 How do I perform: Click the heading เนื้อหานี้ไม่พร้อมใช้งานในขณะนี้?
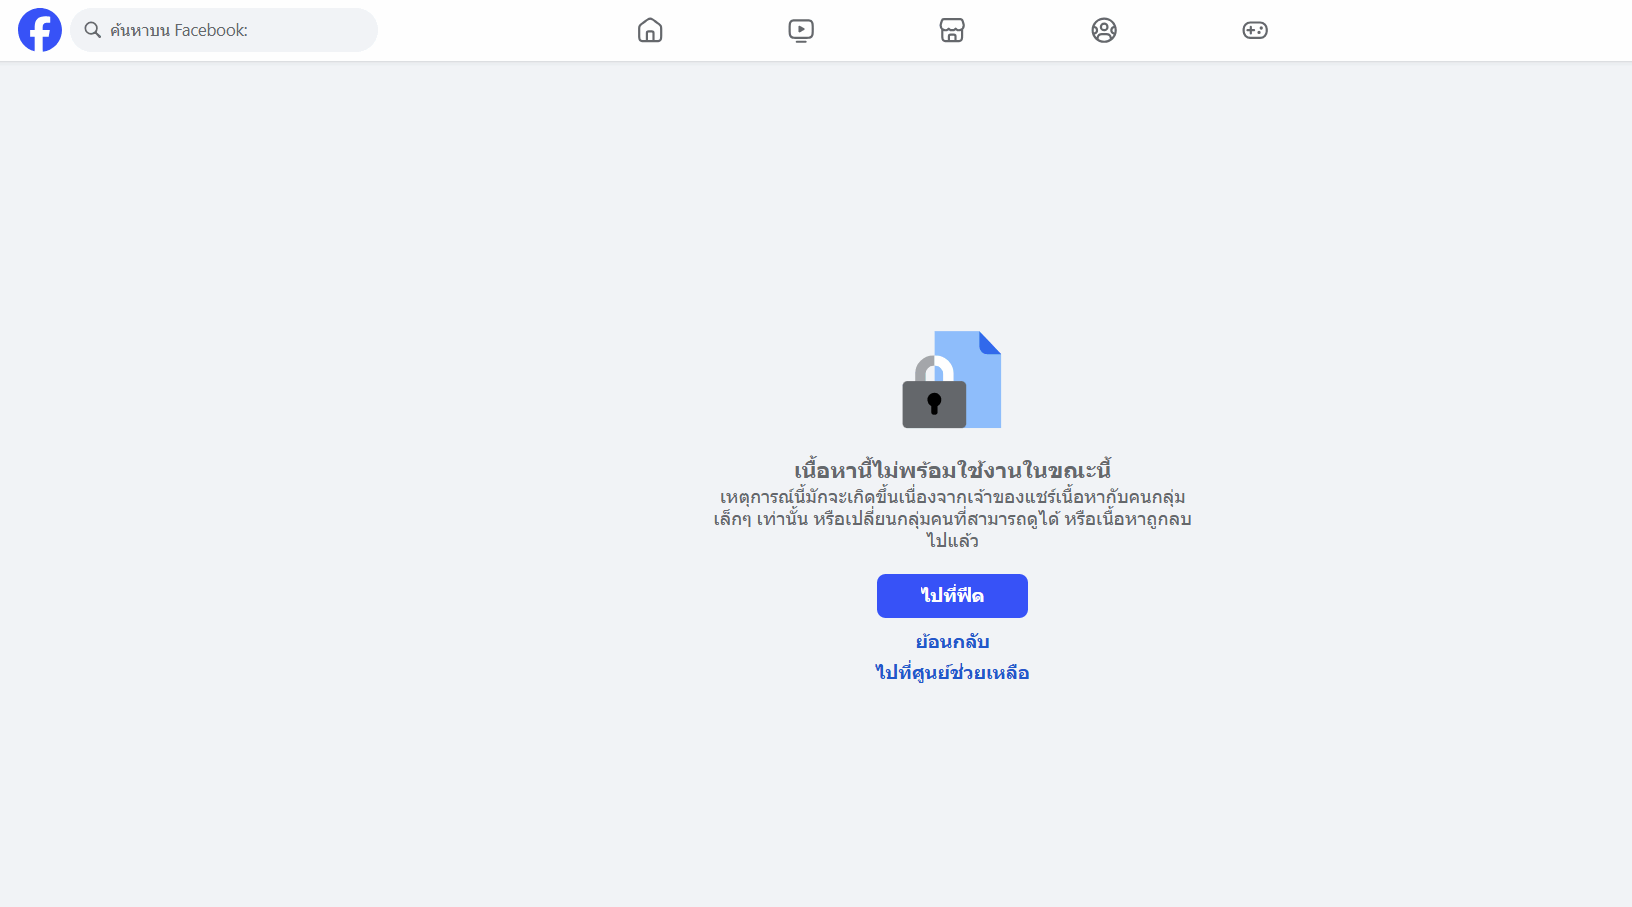click(x=952, y=470)
